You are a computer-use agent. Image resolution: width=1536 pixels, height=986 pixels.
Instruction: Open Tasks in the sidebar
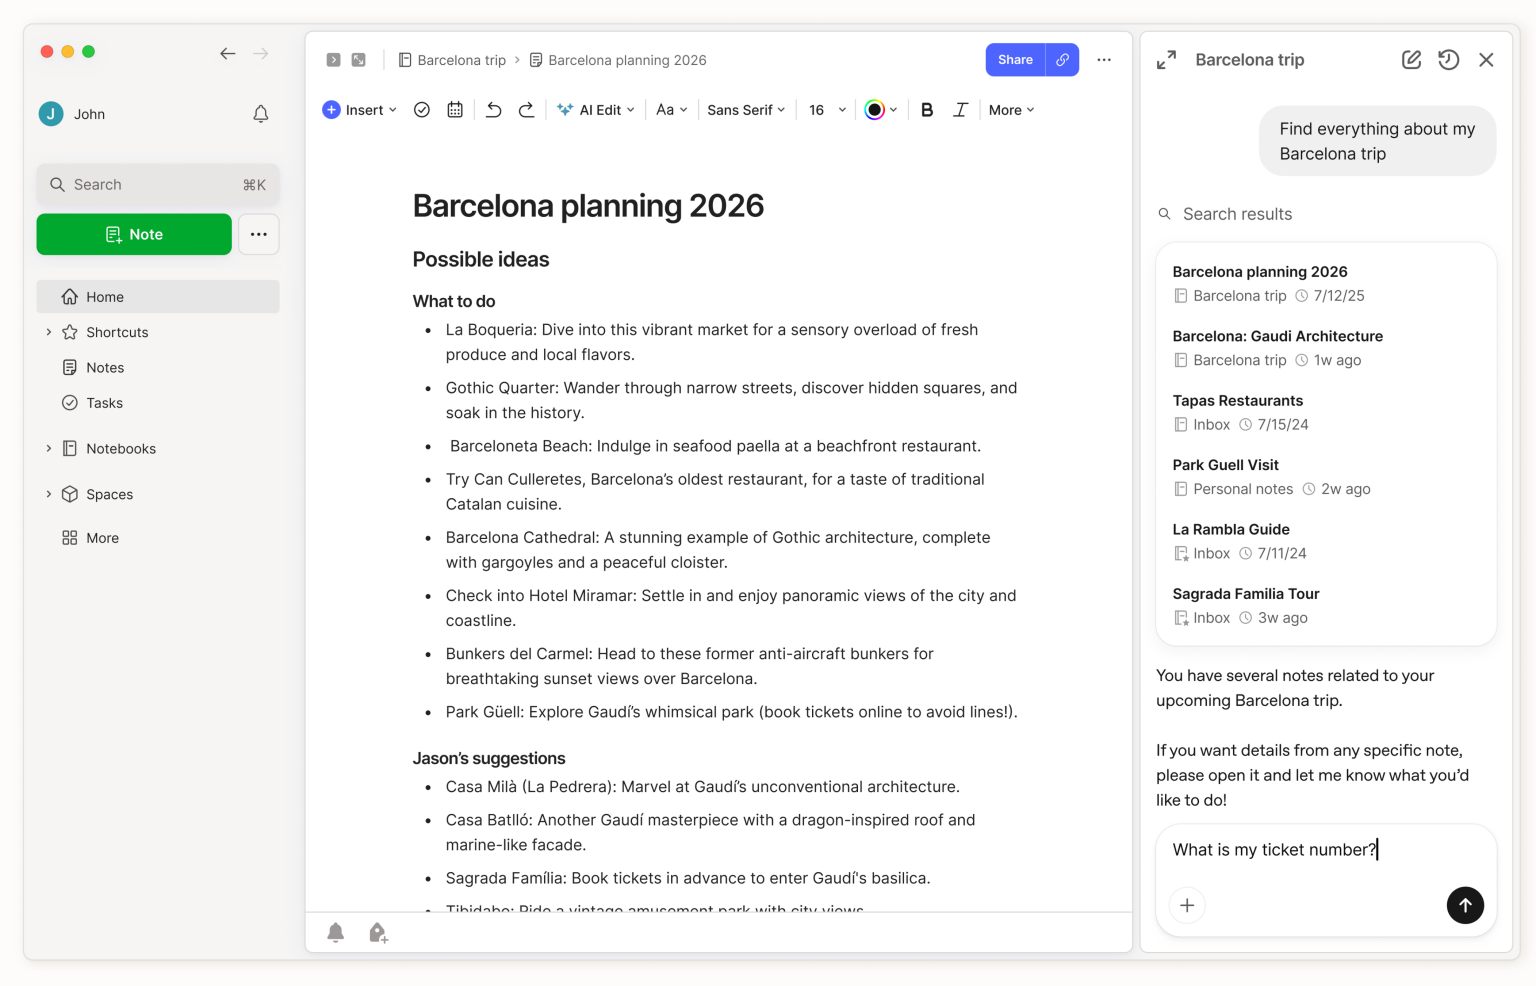click(104, 403)
